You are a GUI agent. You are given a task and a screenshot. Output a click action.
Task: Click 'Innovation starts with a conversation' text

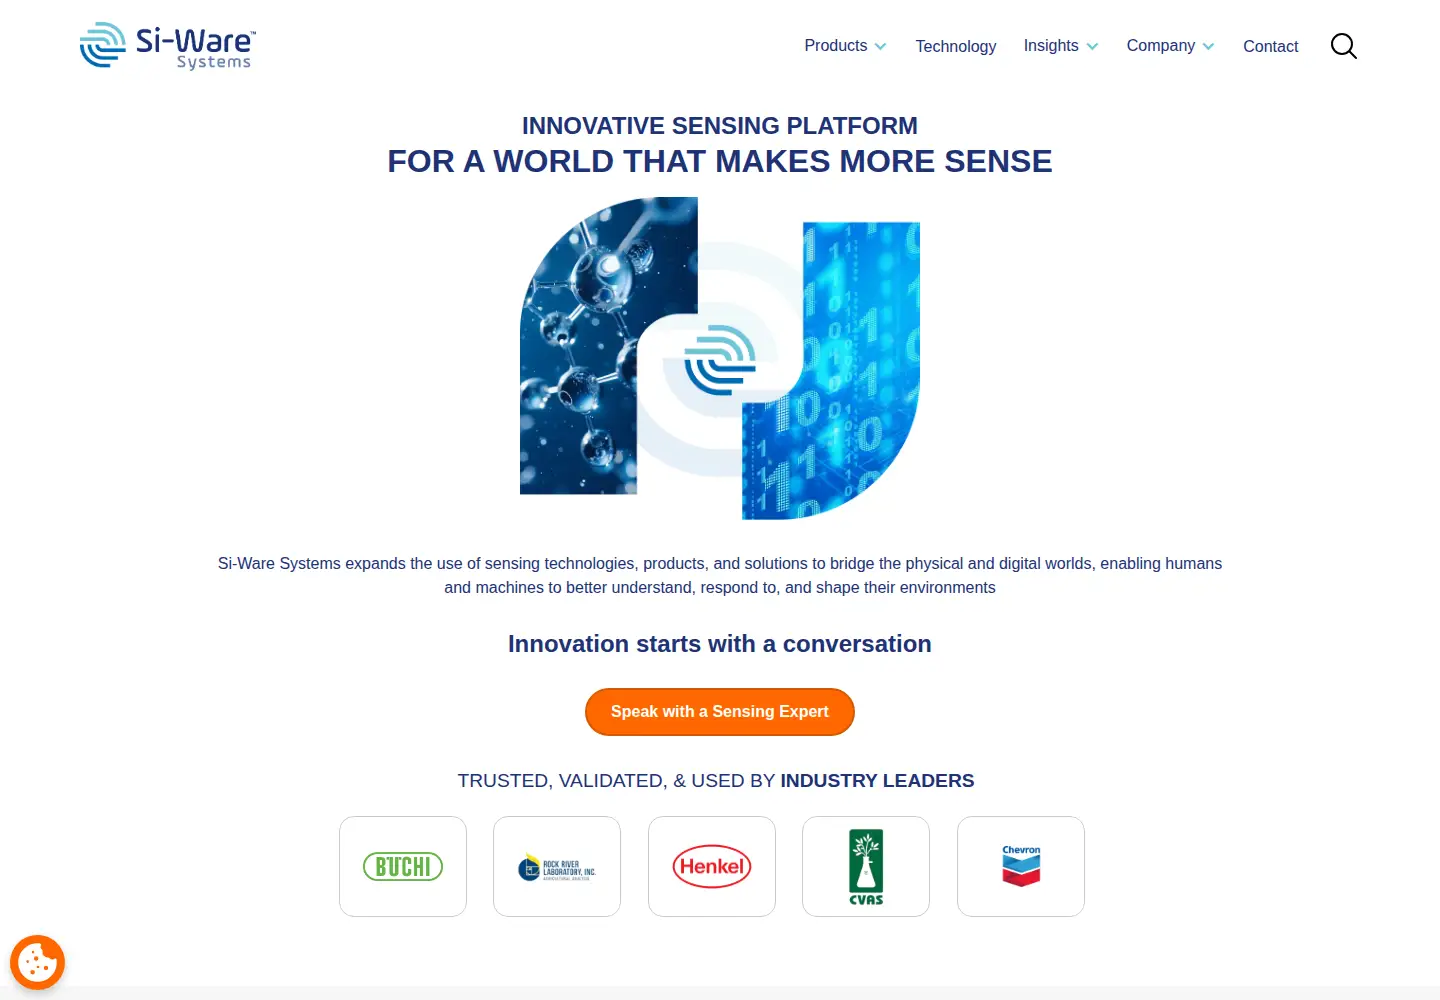720,644
